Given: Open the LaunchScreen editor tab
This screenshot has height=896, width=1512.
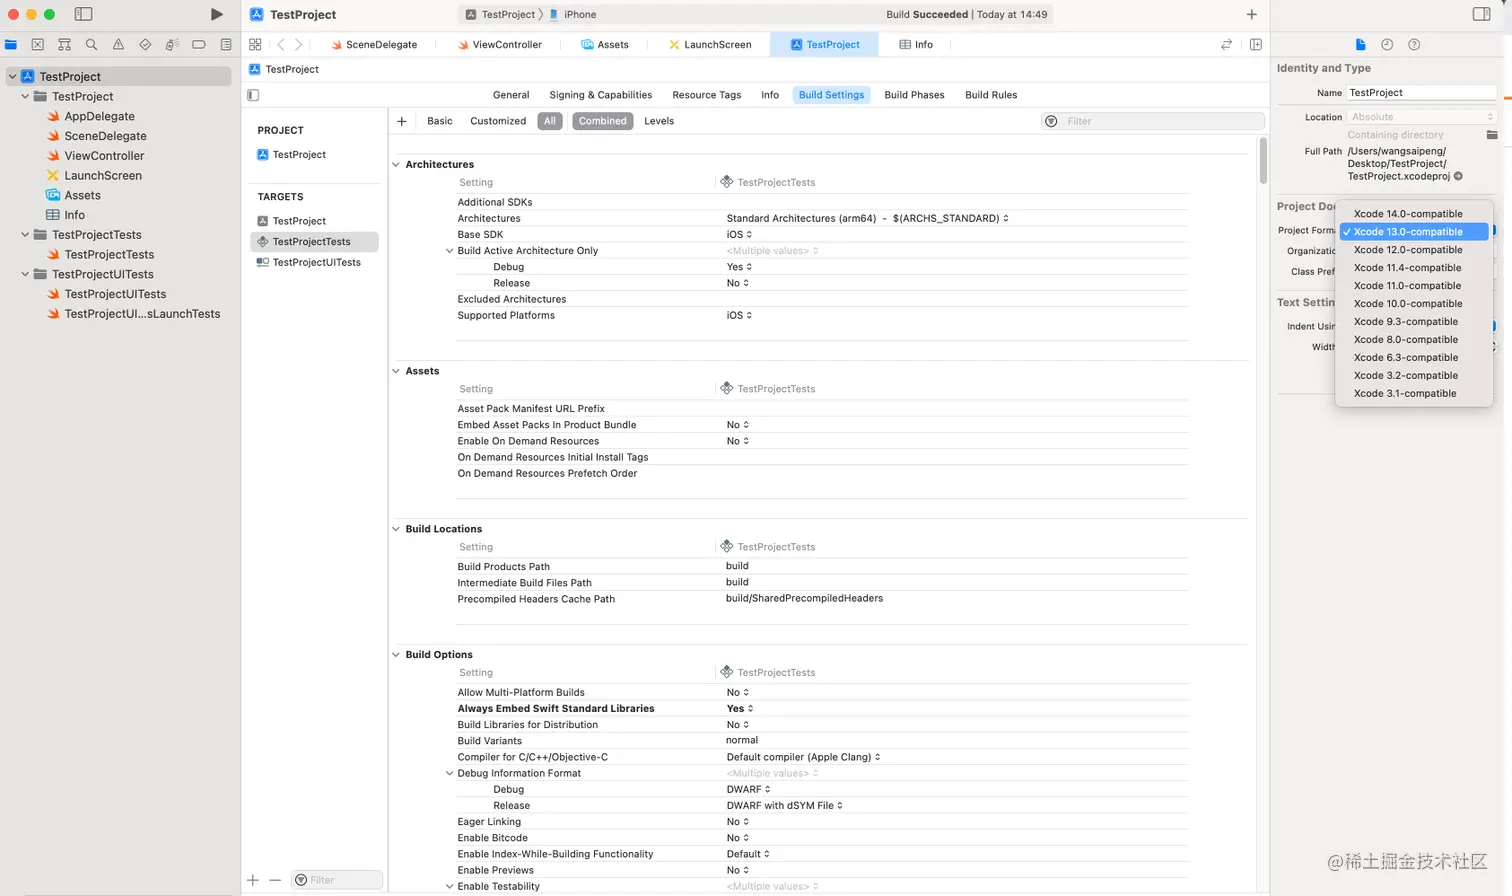Looking at the screenshot, I should (x=710, y=44).
